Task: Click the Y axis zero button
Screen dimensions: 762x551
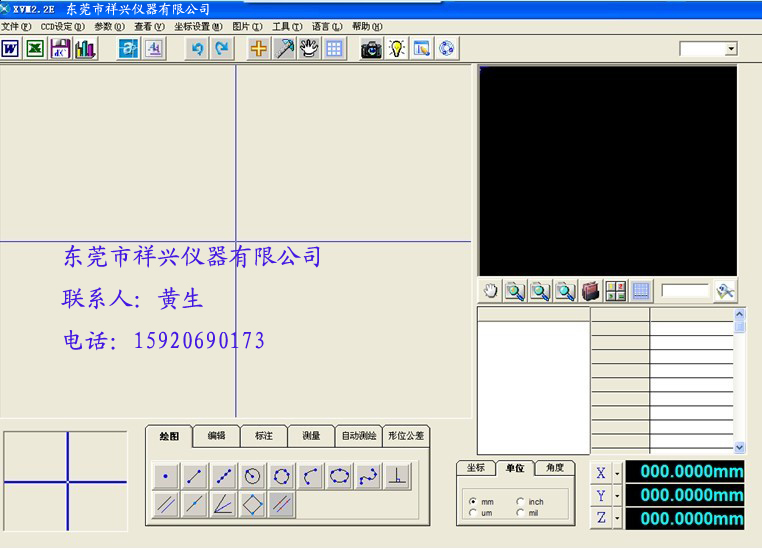Action: click(601, 496)
